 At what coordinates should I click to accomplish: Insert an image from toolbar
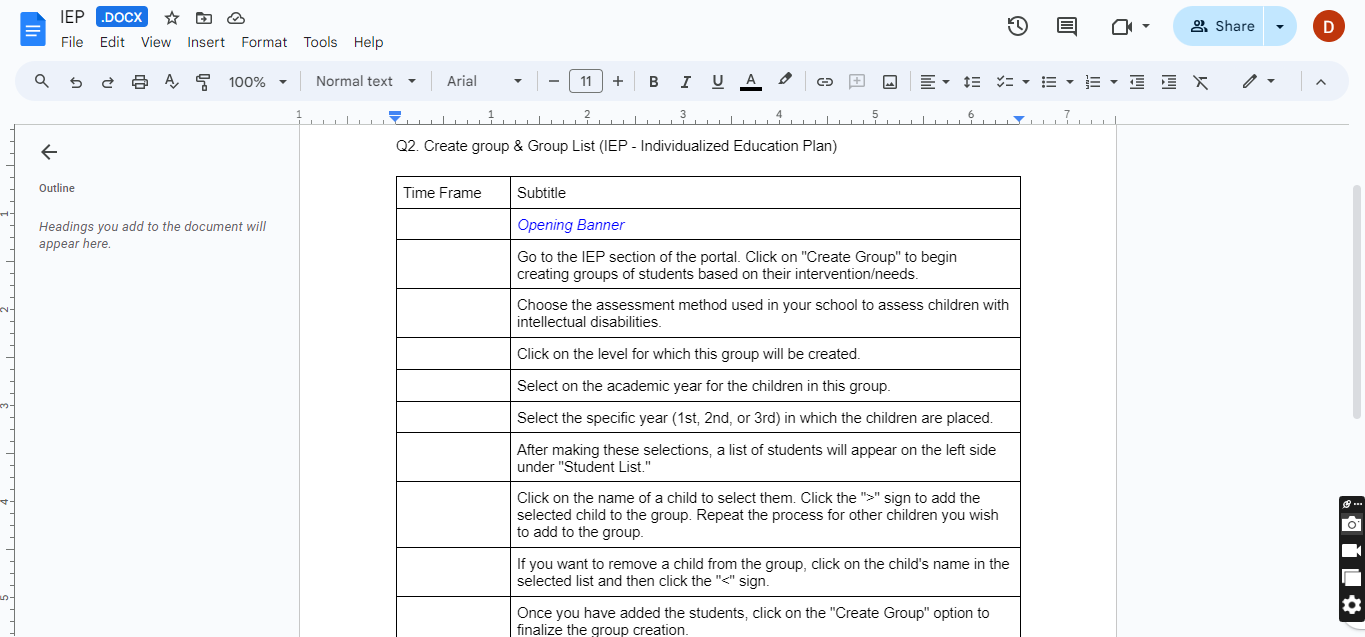[889, 82]
